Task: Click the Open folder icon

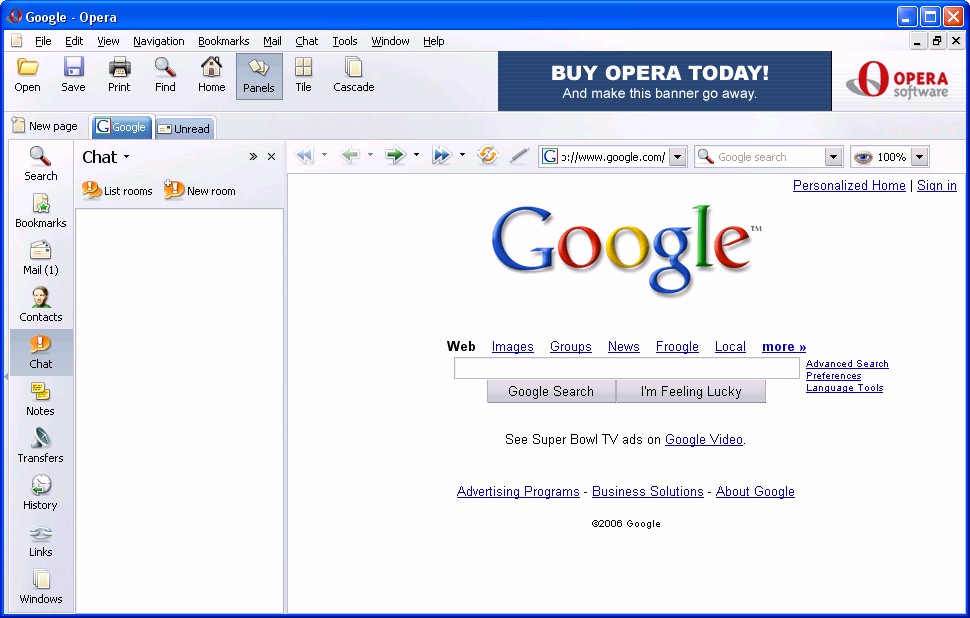Action: [x=27, y=75]
